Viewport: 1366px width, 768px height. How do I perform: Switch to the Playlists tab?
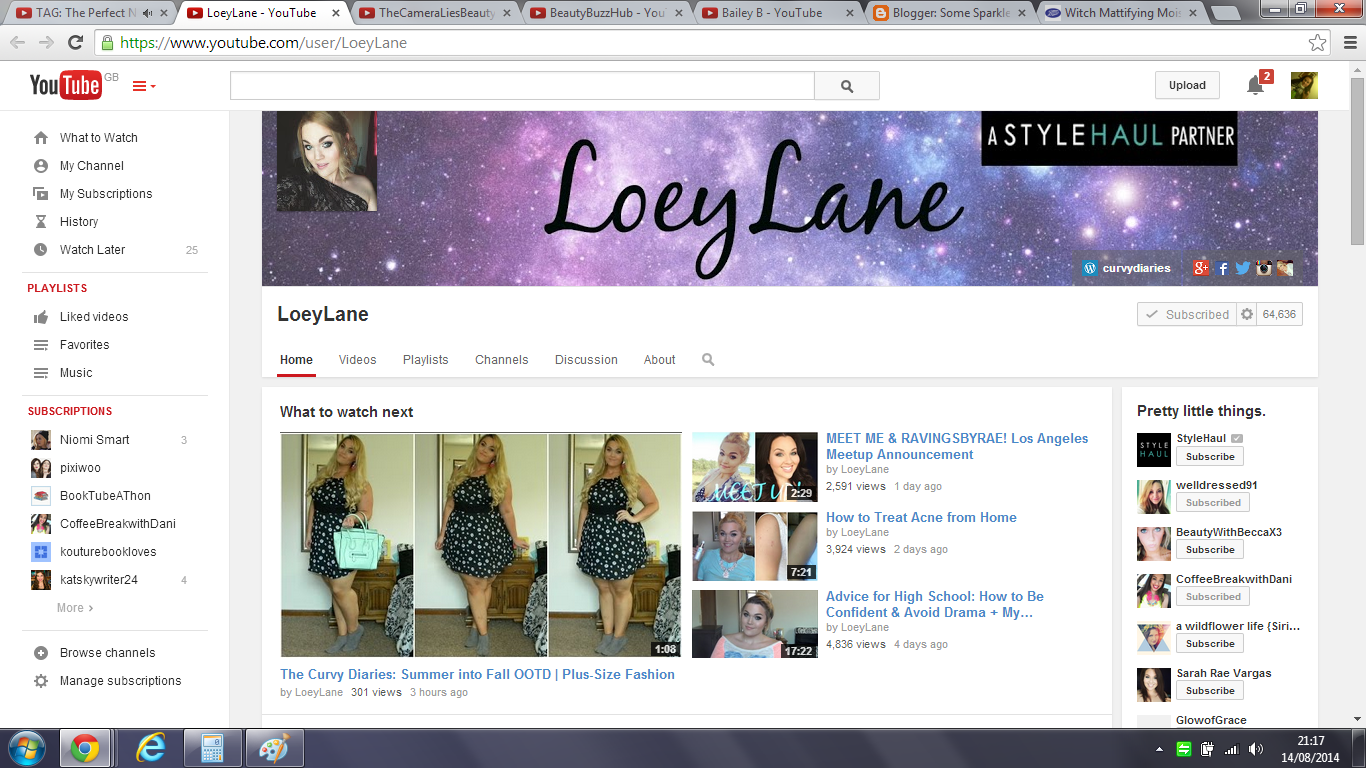click(x=426, y=360)
